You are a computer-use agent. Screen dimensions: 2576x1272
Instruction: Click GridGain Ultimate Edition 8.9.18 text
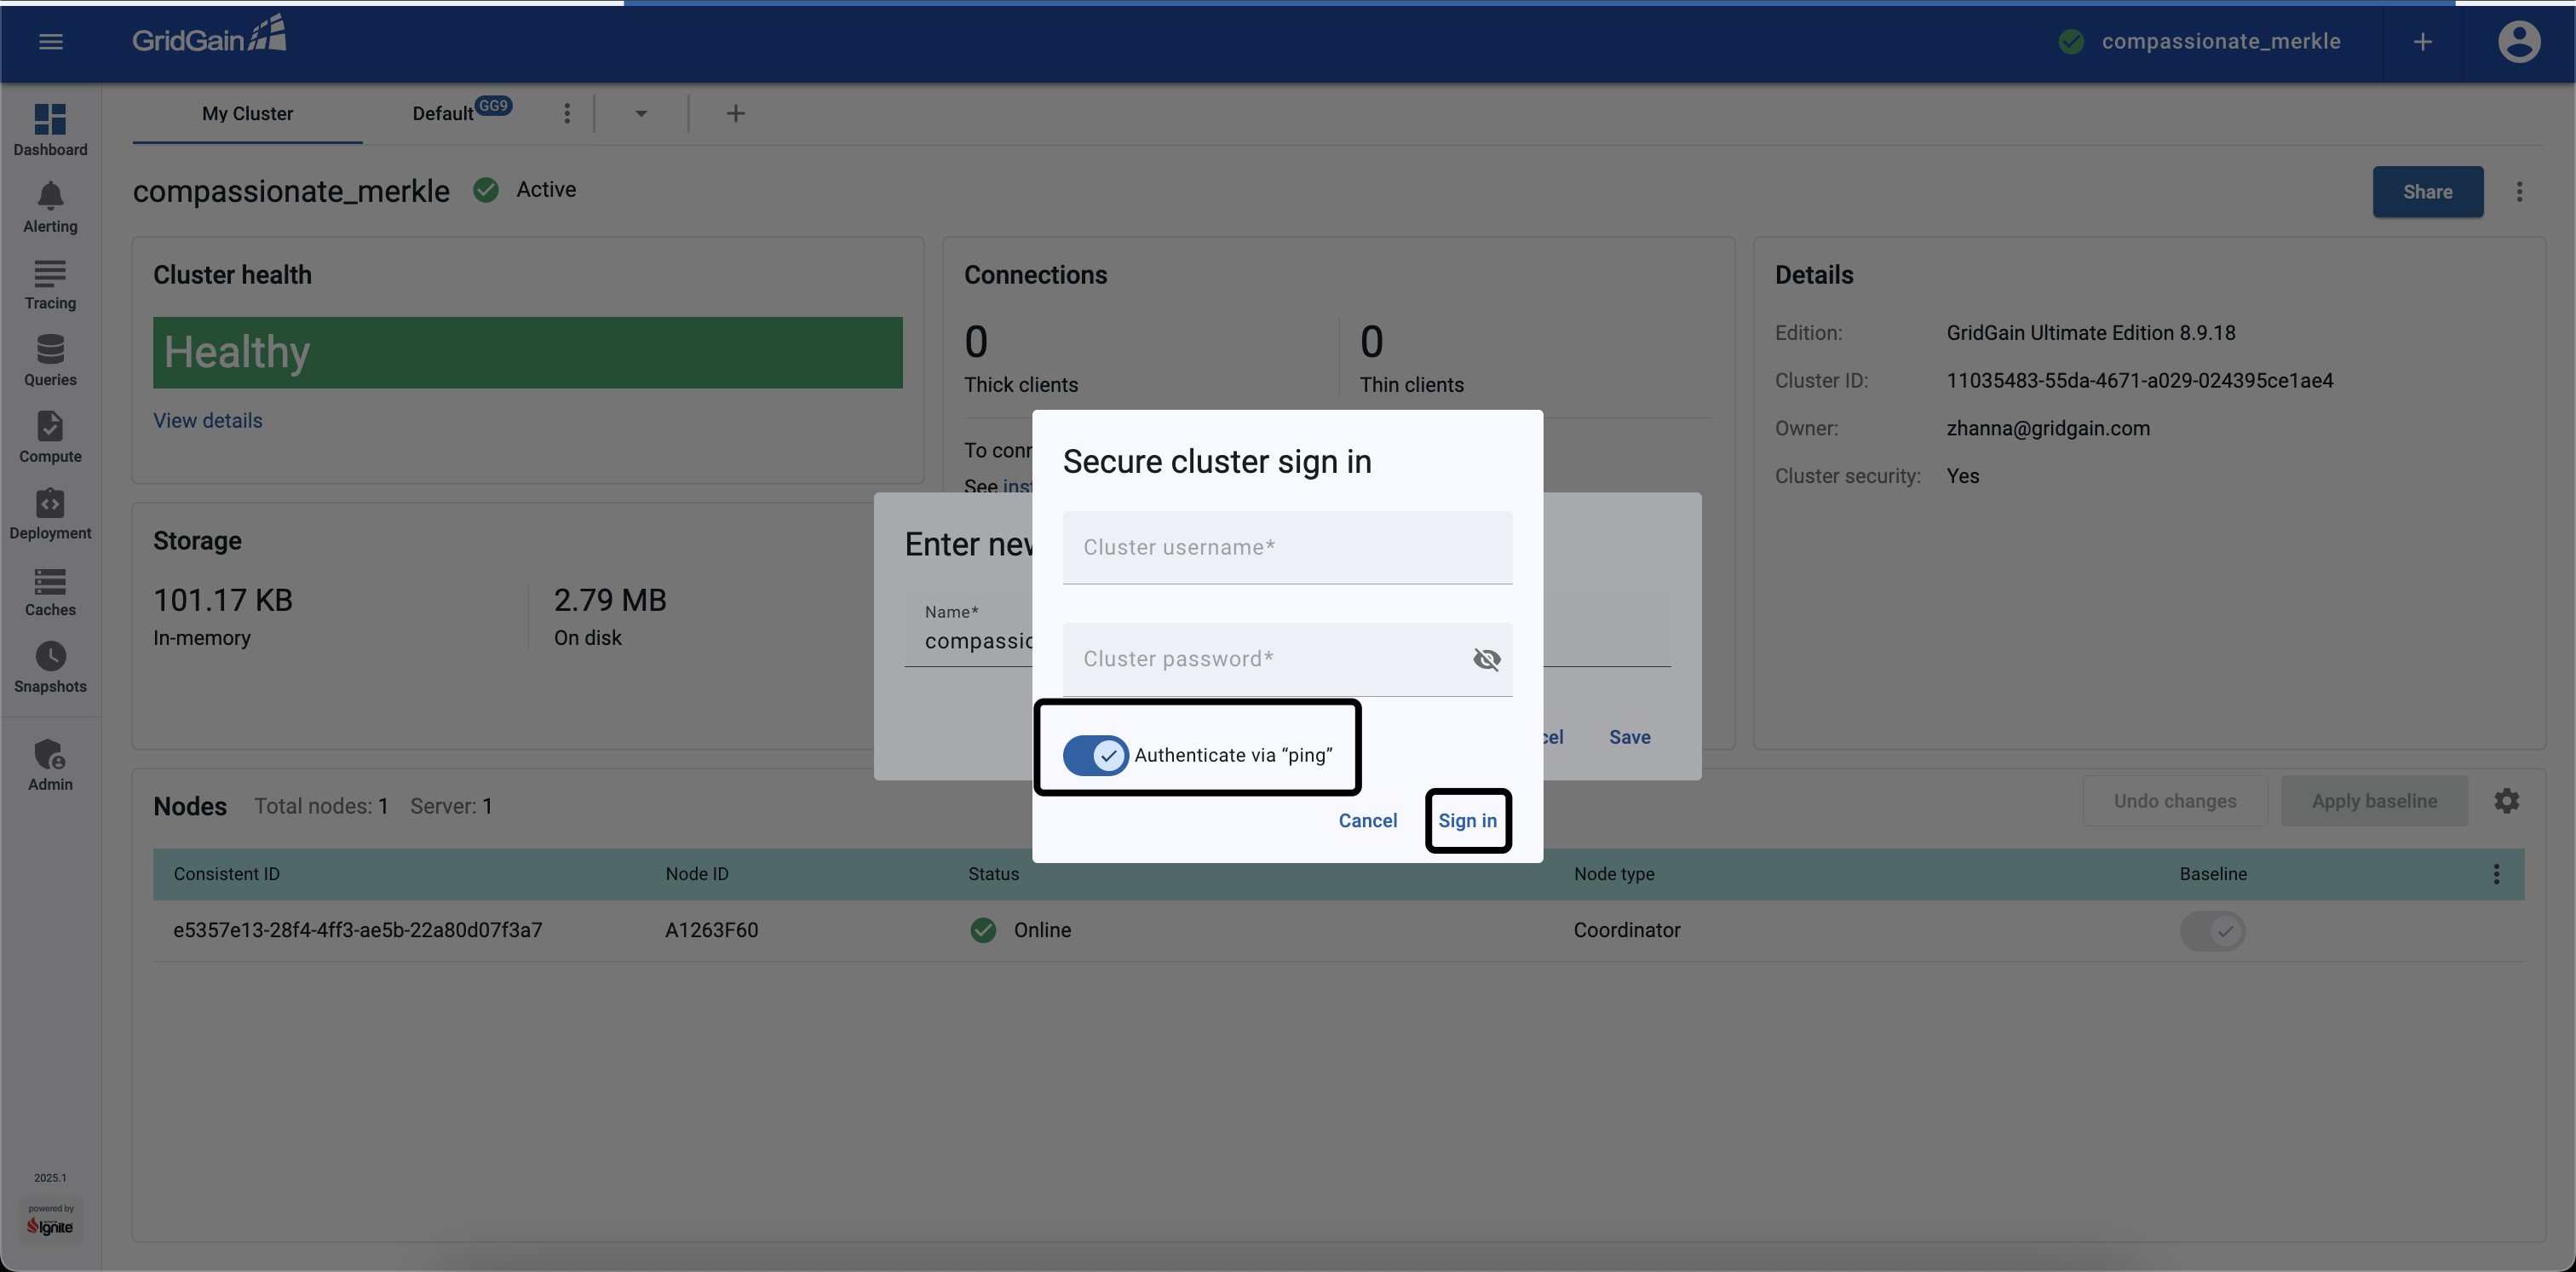click(x=2090, y=333)
